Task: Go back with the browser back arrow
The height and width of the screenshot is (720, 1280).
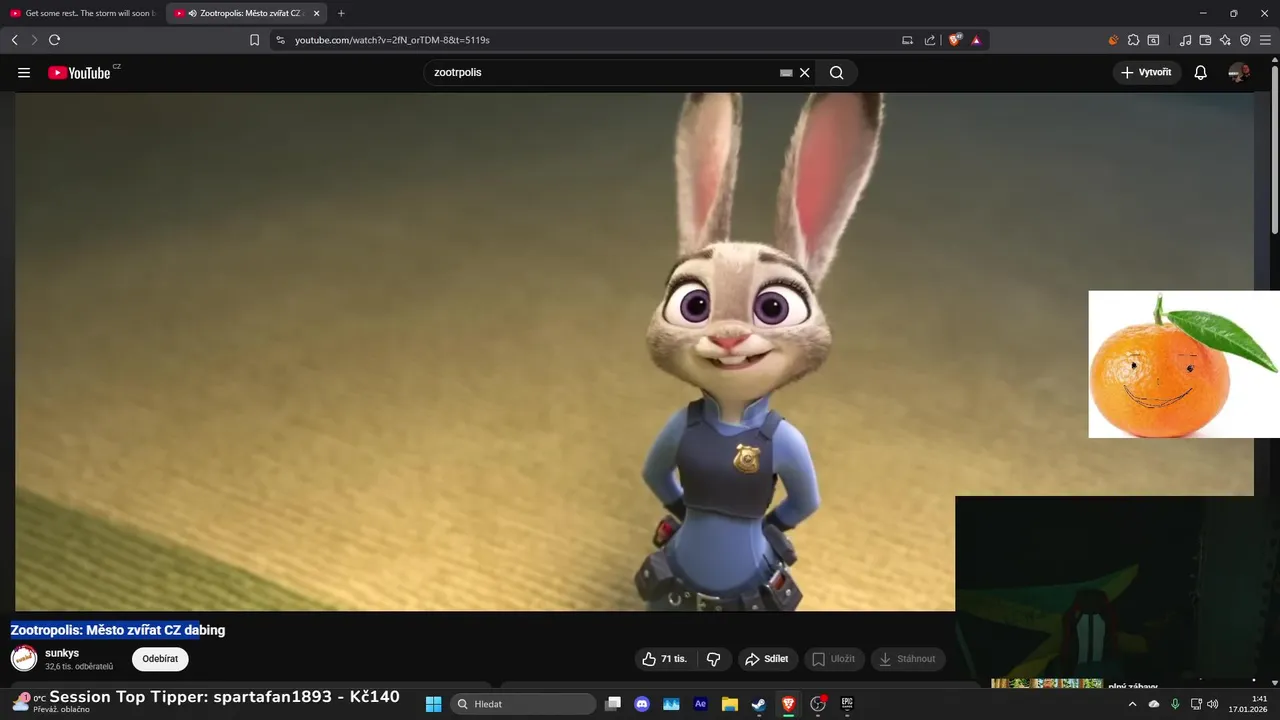Action: tap(15, 40)
